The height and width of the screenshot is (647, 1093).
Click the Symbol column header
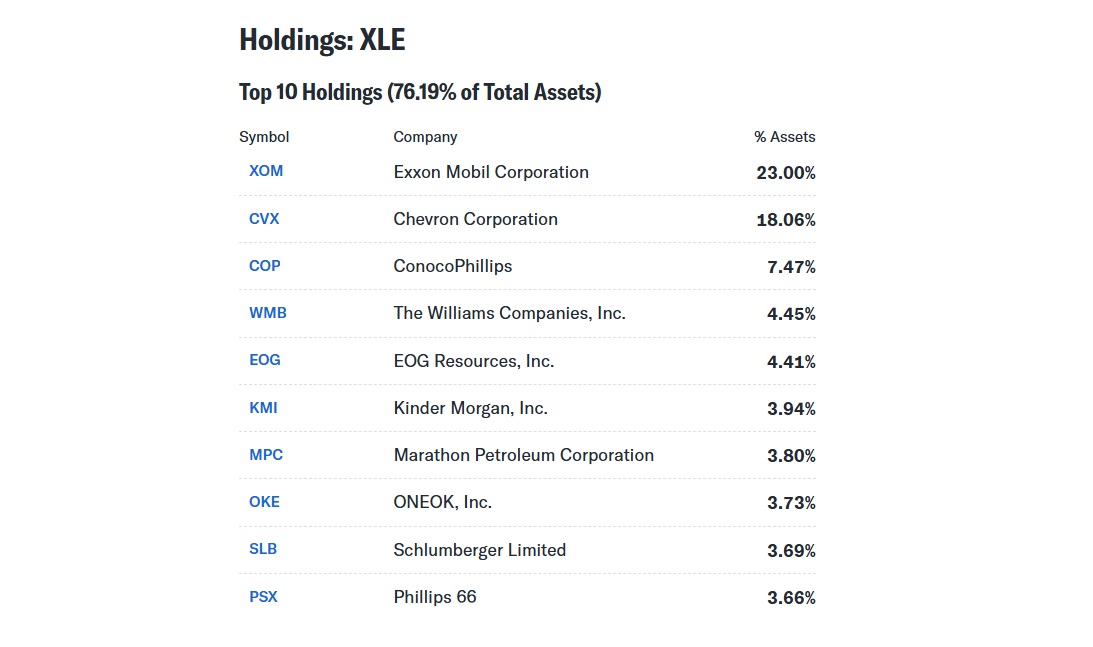tap(264, 137)
